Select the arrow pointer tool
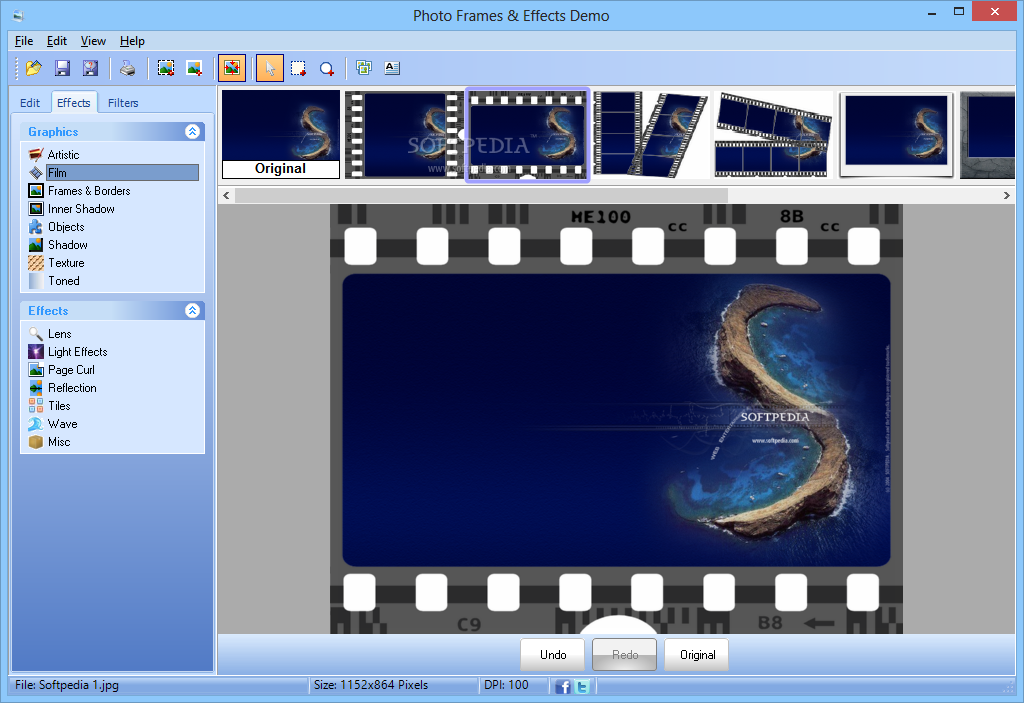This screenshot has height=703, width=1024. click(x=270, y=68)
